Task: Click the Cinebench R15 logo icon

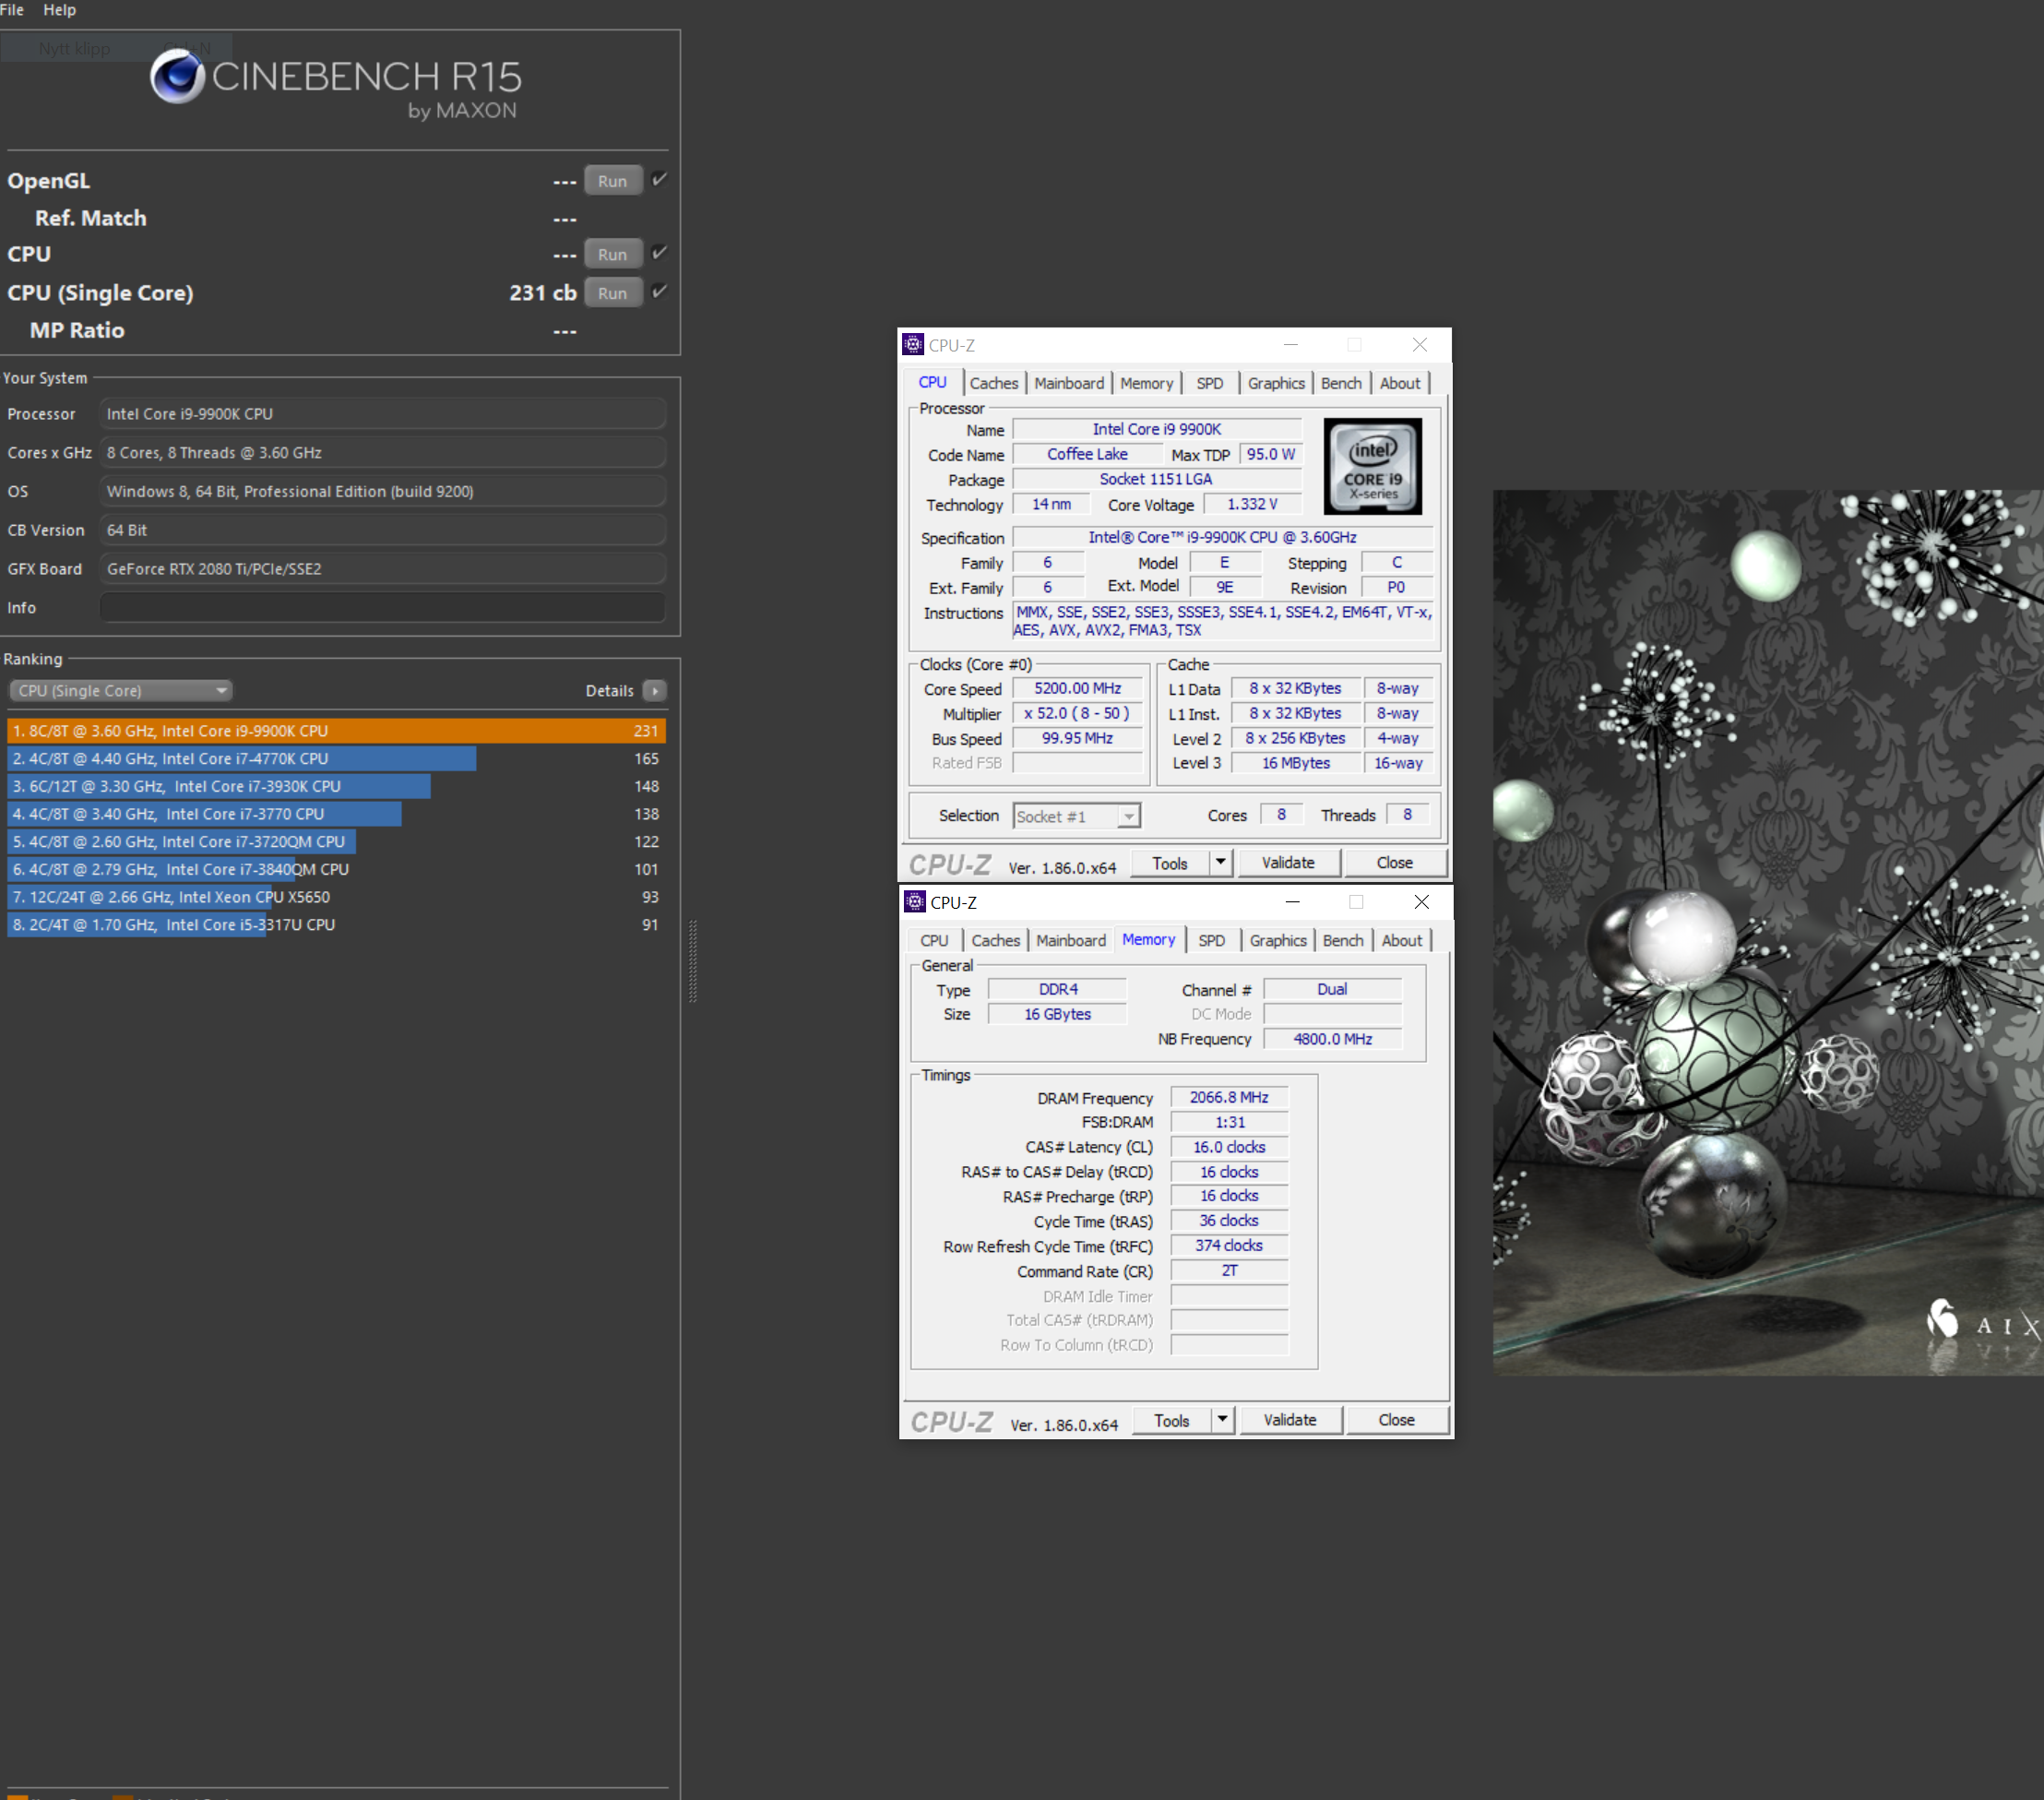Action: click(177, 77)
